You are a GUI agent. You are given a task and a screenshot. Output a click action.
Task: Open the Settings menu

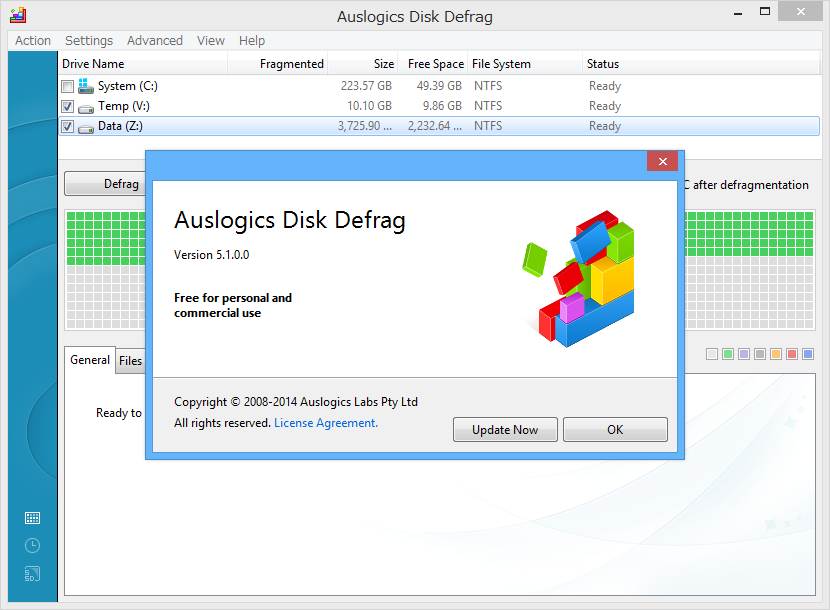click(88, 40)
